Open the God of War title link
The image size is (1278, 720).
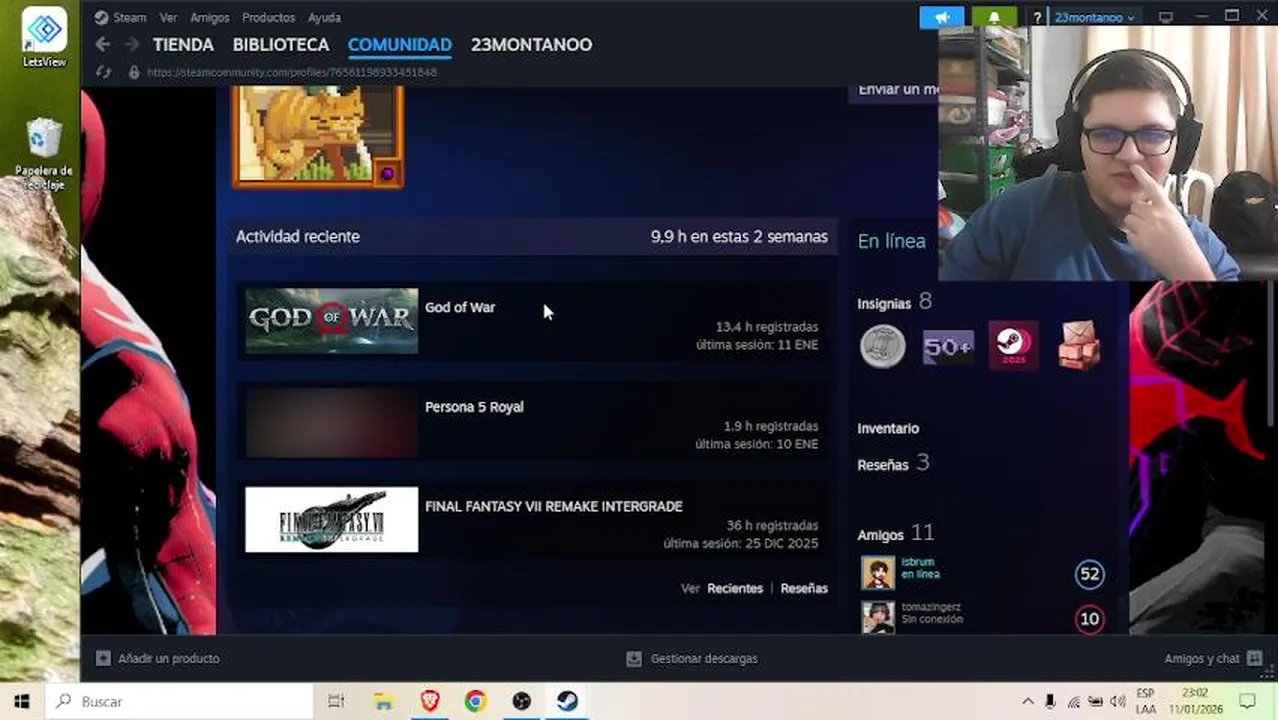(460, 307)
